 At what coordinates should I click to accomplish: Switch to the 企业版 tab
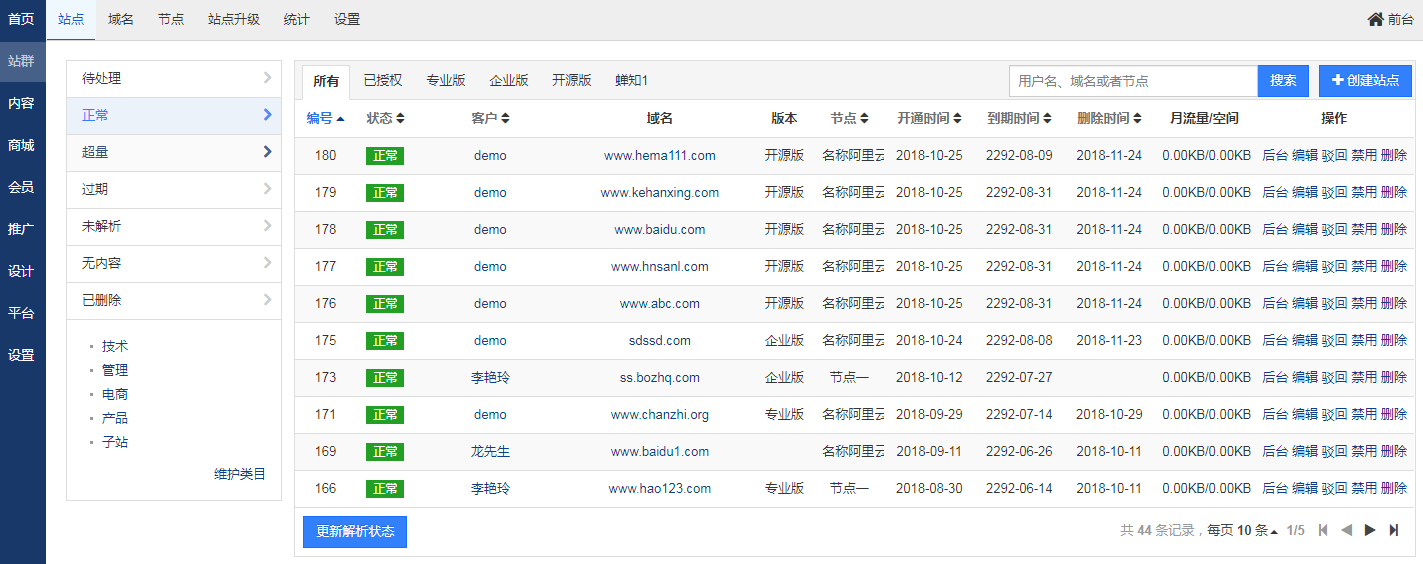tap(508, 80)
